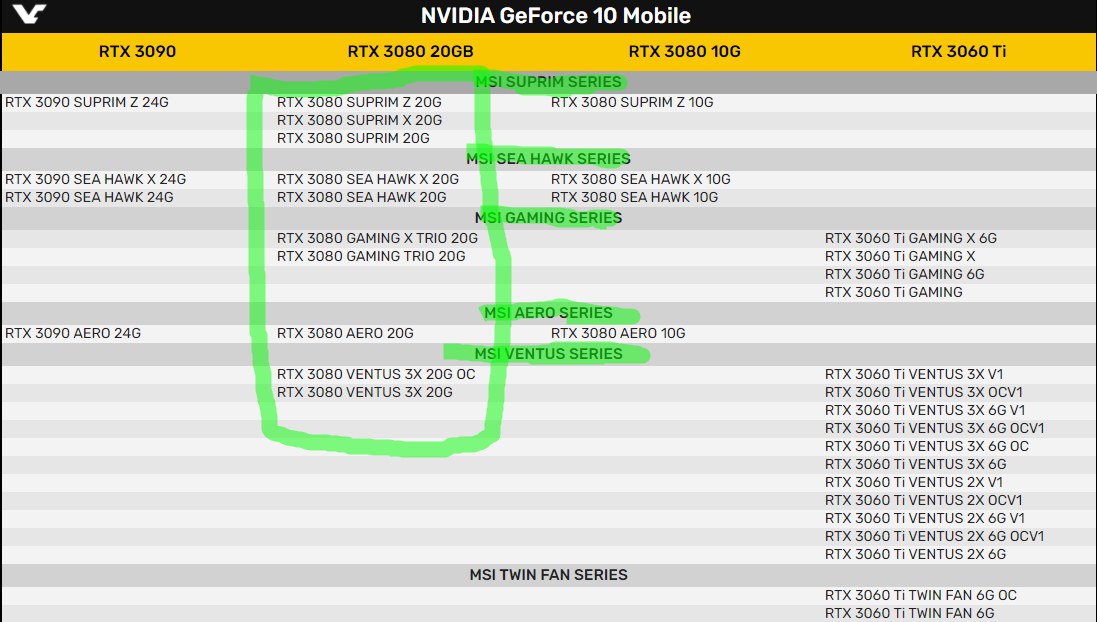Select RTX 3060 Ti VENTUS 2X 6G V1
This screenshot has height=622, width=1097.
click(925, 518)
